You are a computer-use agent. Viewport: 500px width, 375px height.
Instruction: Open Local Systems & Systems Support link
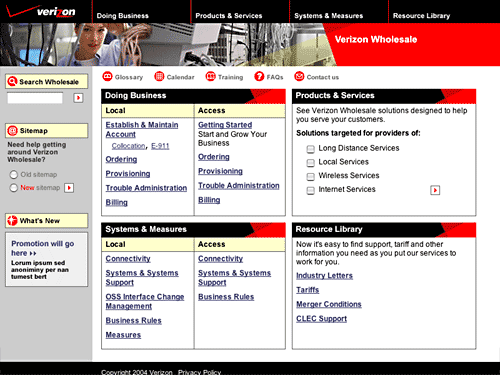[x=142, y=277]
